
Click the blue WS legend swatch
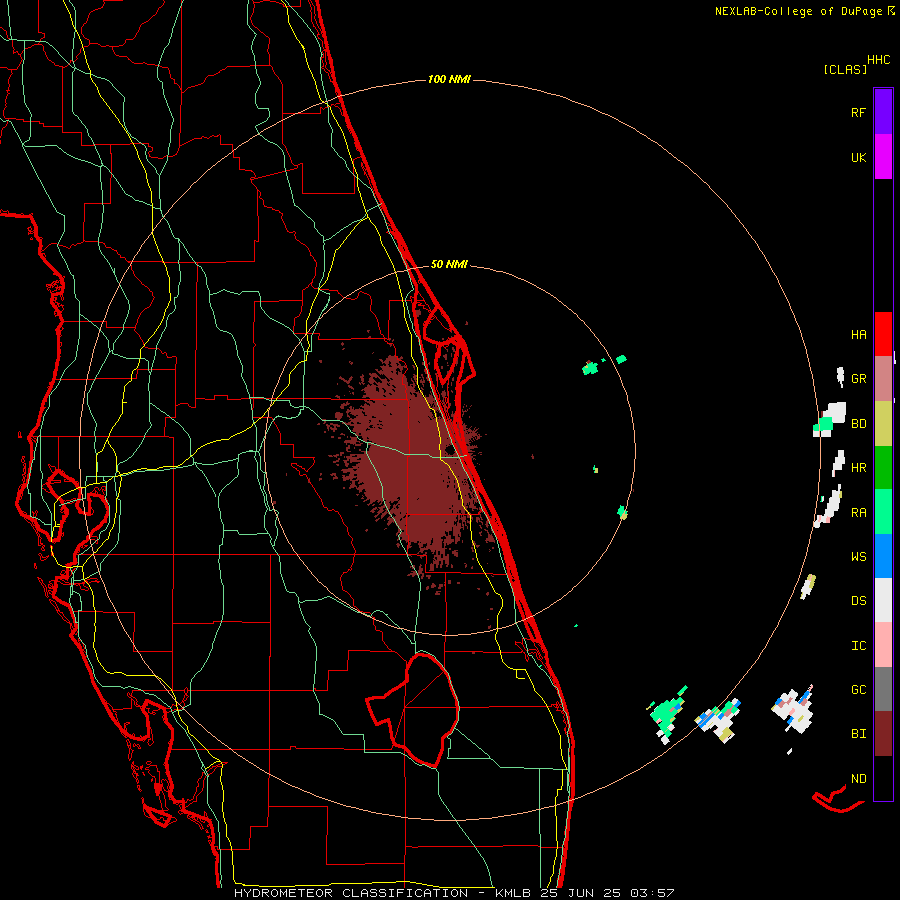[x=883, y=556]
